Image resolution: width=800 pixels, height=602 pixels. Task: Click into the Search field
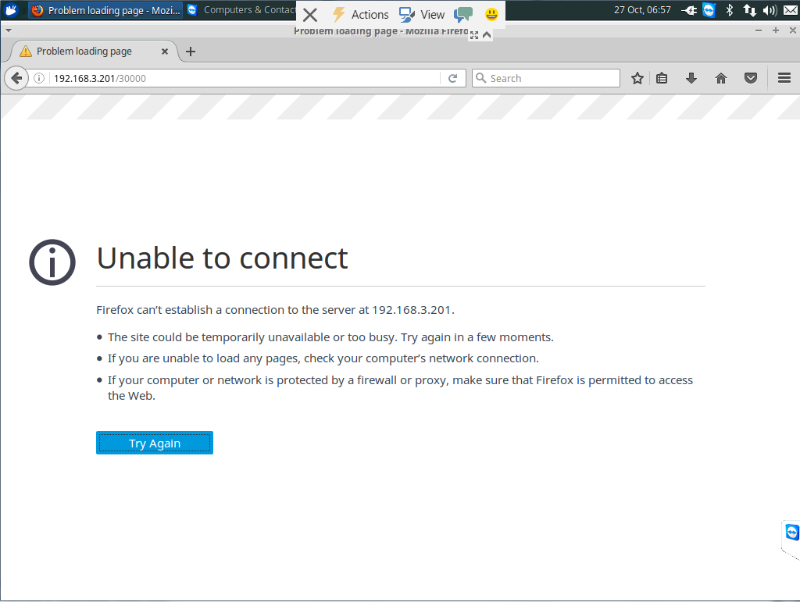tap(546, 78)
